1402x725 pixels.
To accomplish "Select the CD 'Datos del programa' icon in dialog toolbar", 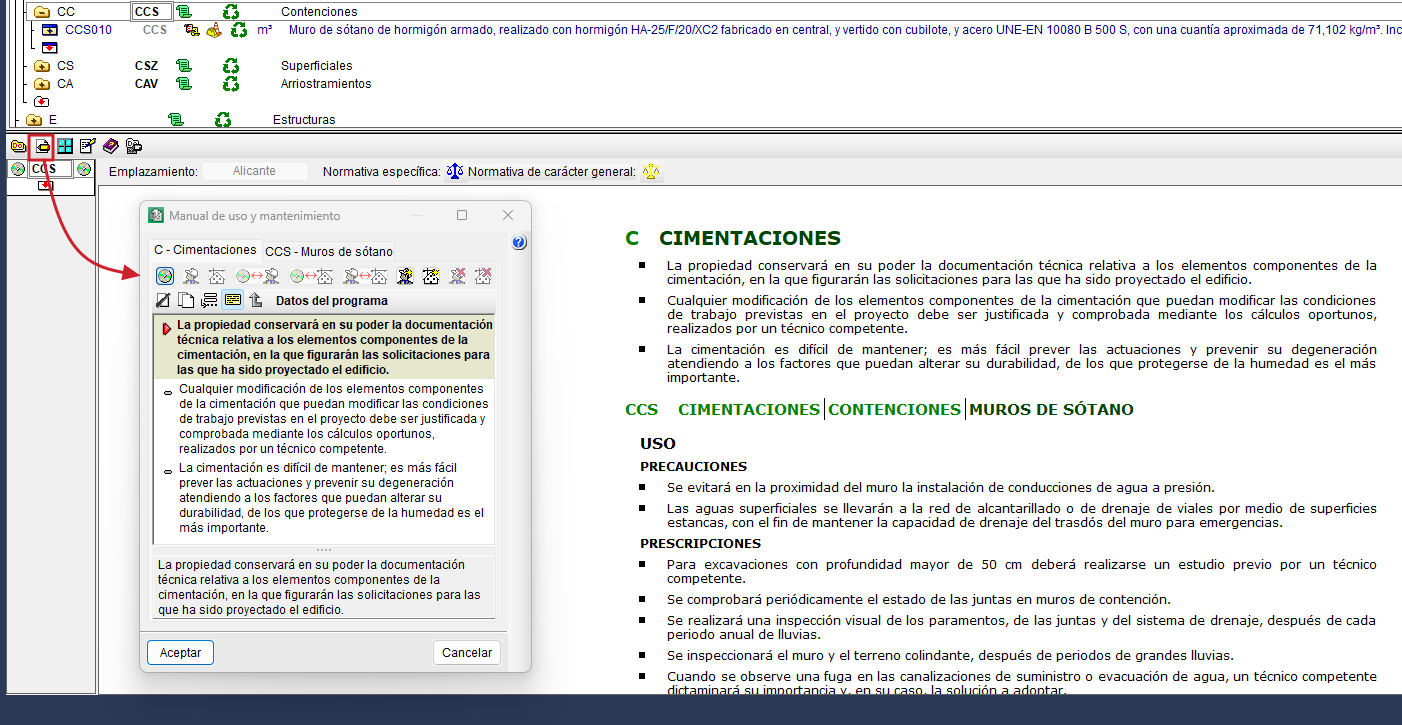I will (x=165, y=276).
